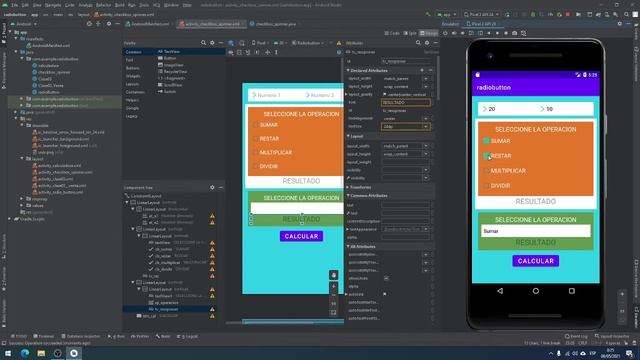Open the Build menu

pos(119,5)
